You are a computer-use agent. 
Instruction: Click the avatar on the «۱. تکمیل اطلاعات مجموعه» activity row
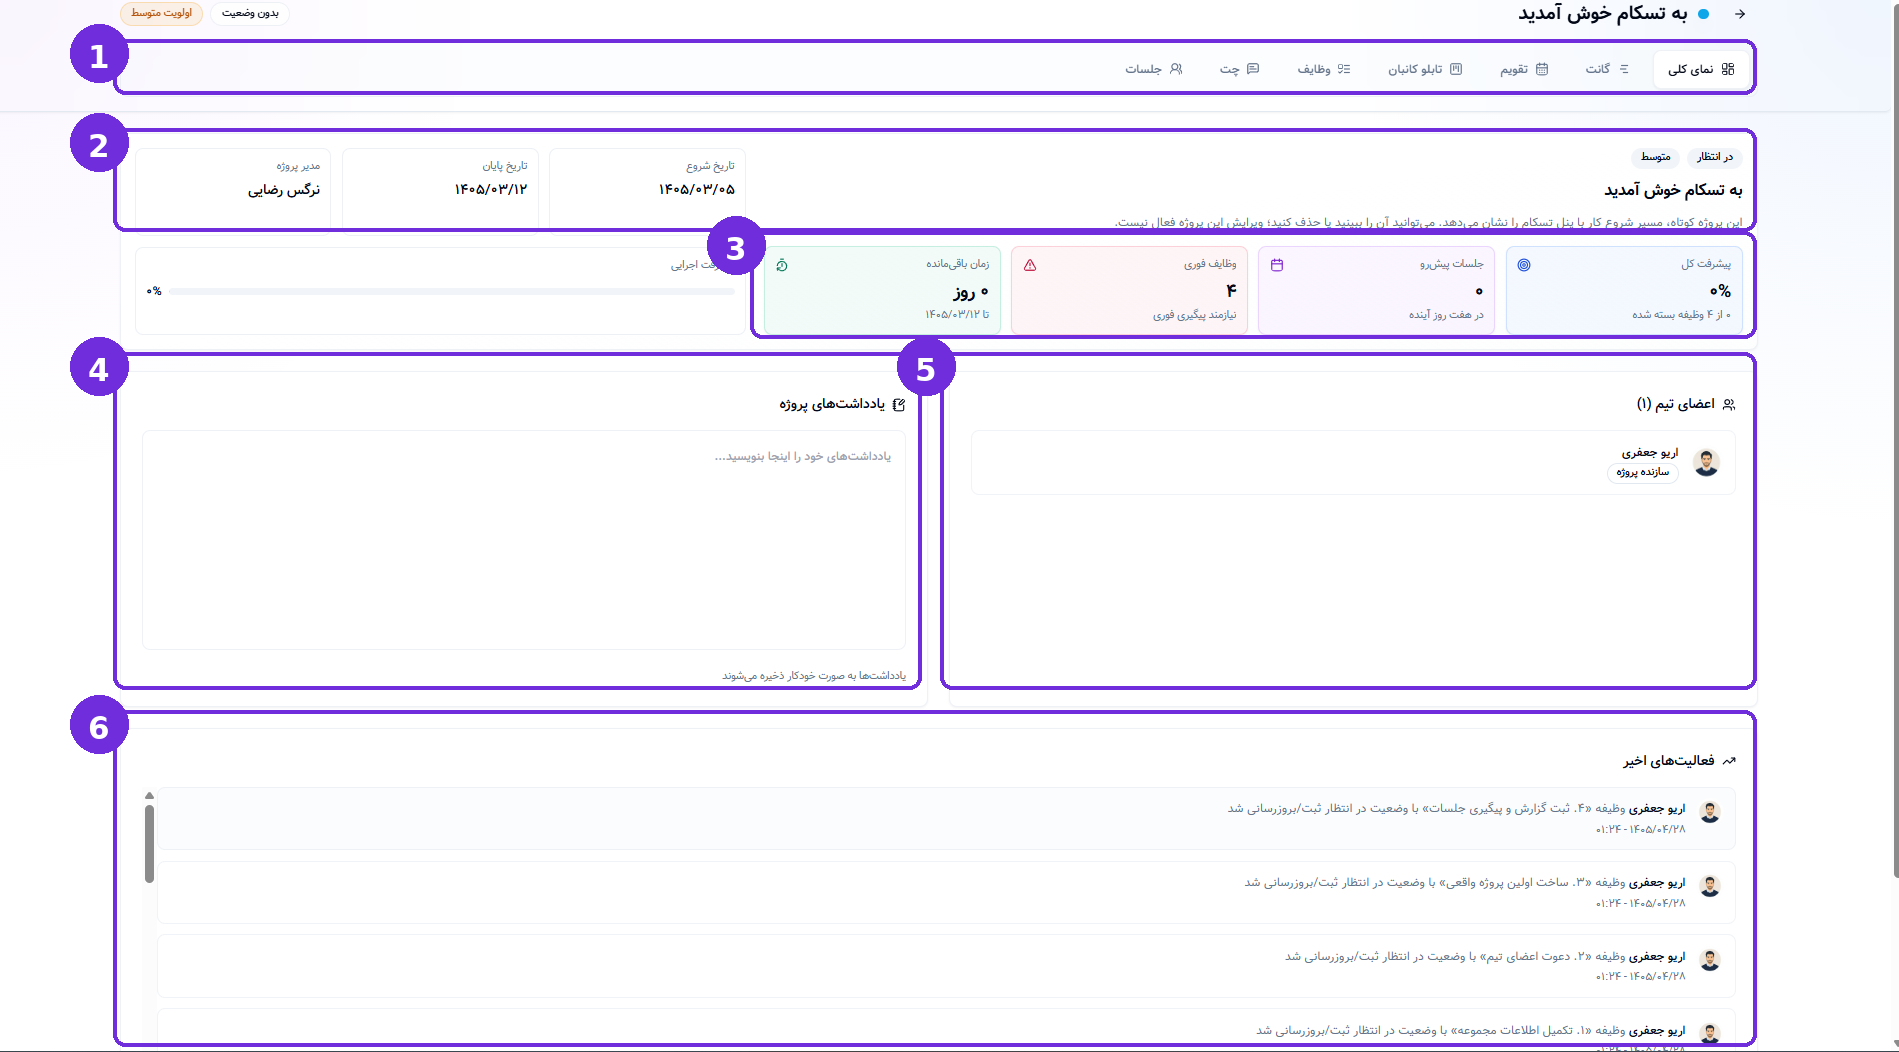1710,1034
